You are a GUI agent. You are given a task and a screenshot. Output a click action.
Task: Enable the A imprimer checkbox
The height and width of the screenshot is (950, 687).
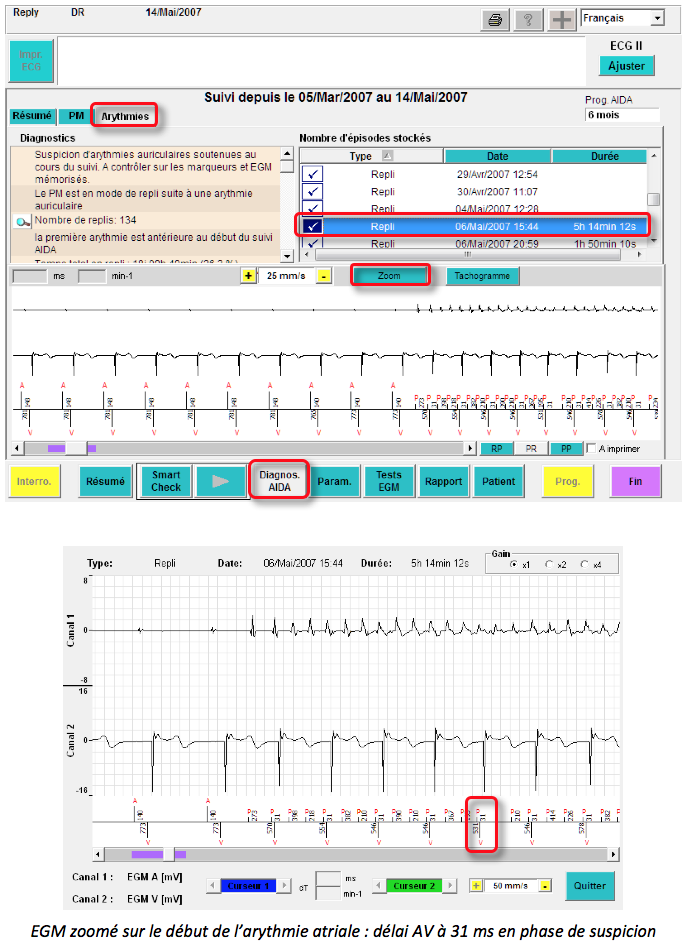click(592, 448)
